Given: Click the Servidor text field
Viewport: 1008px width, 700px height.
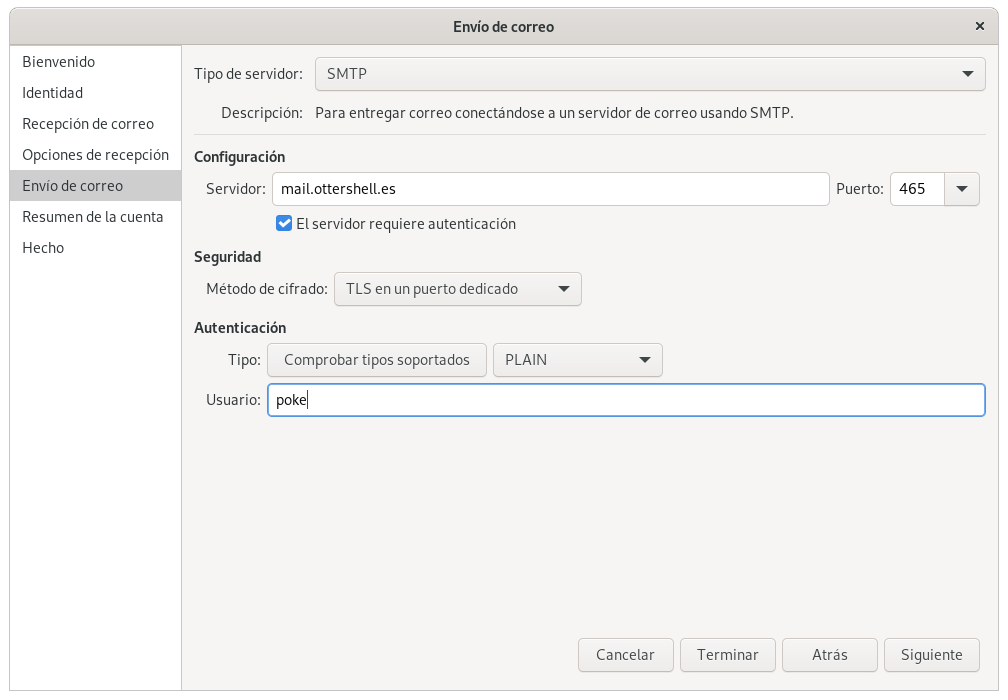Looking at the screenshot, I should coord(550,189).
